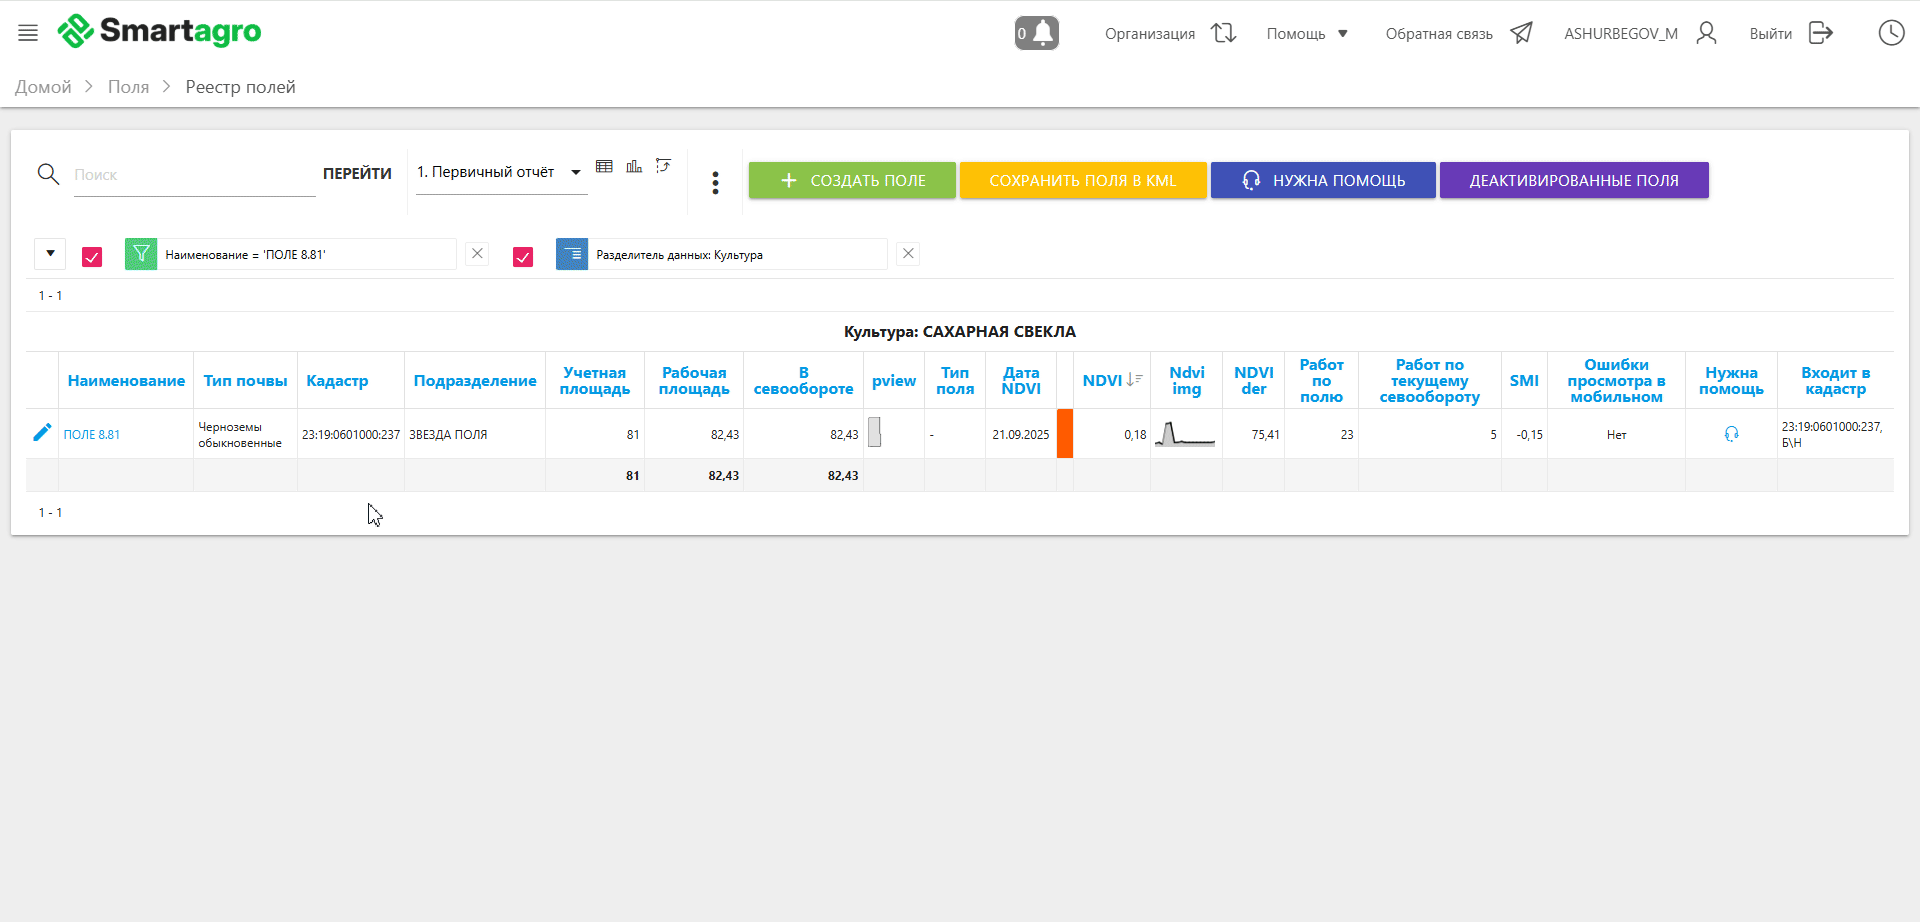Click the Поиск search input field
The image size is (1920, 922).
click(194, 175)
